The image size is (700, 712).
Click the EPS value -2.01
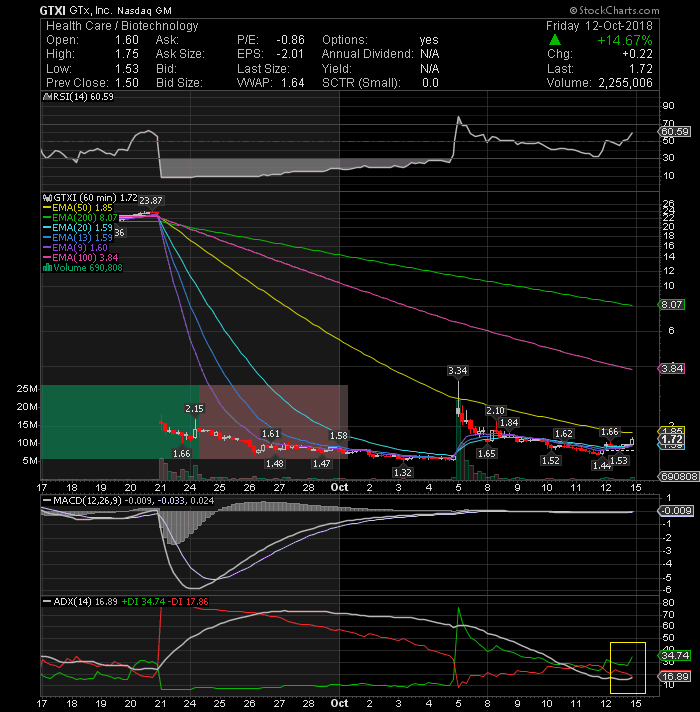point(290,54)
